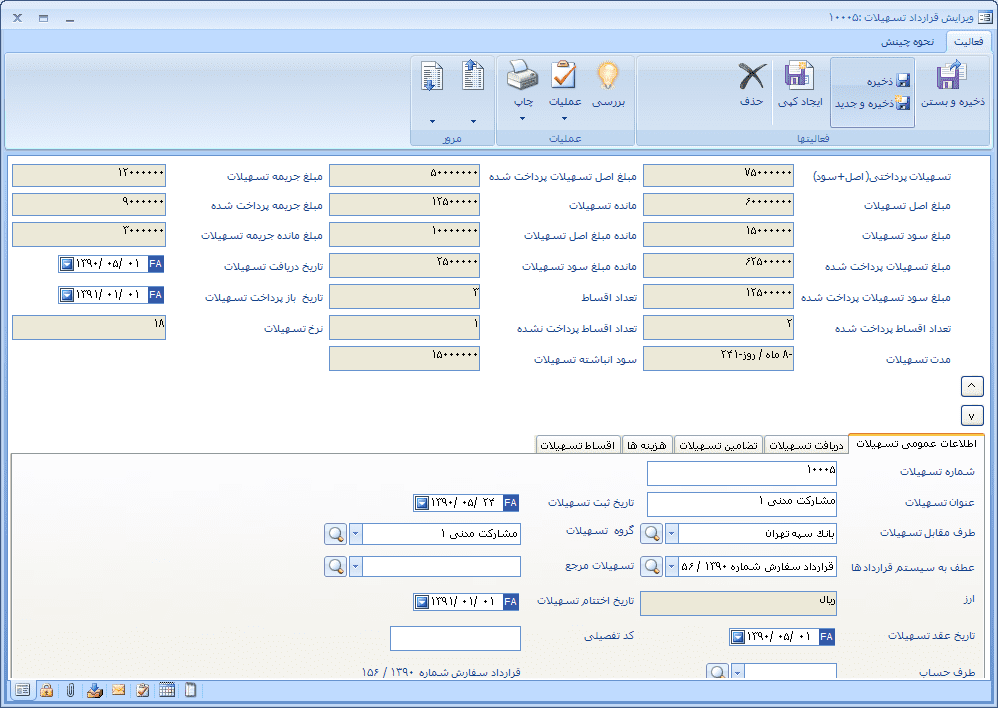
Task: Open the calendar icon in bottom bar
Action: click(166, 690)
